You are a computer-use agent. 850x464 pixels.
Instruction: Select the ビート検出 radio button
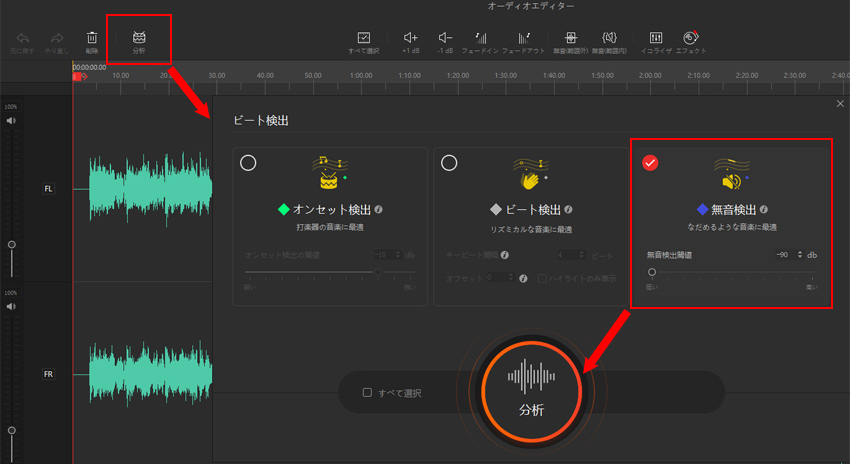449,163
